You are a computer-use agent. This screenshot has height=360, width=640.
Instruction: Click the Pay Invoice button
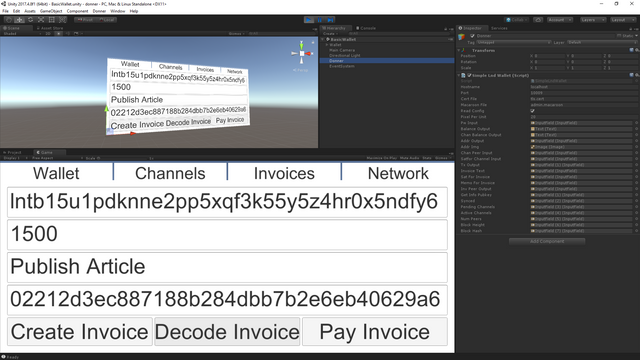375,332
